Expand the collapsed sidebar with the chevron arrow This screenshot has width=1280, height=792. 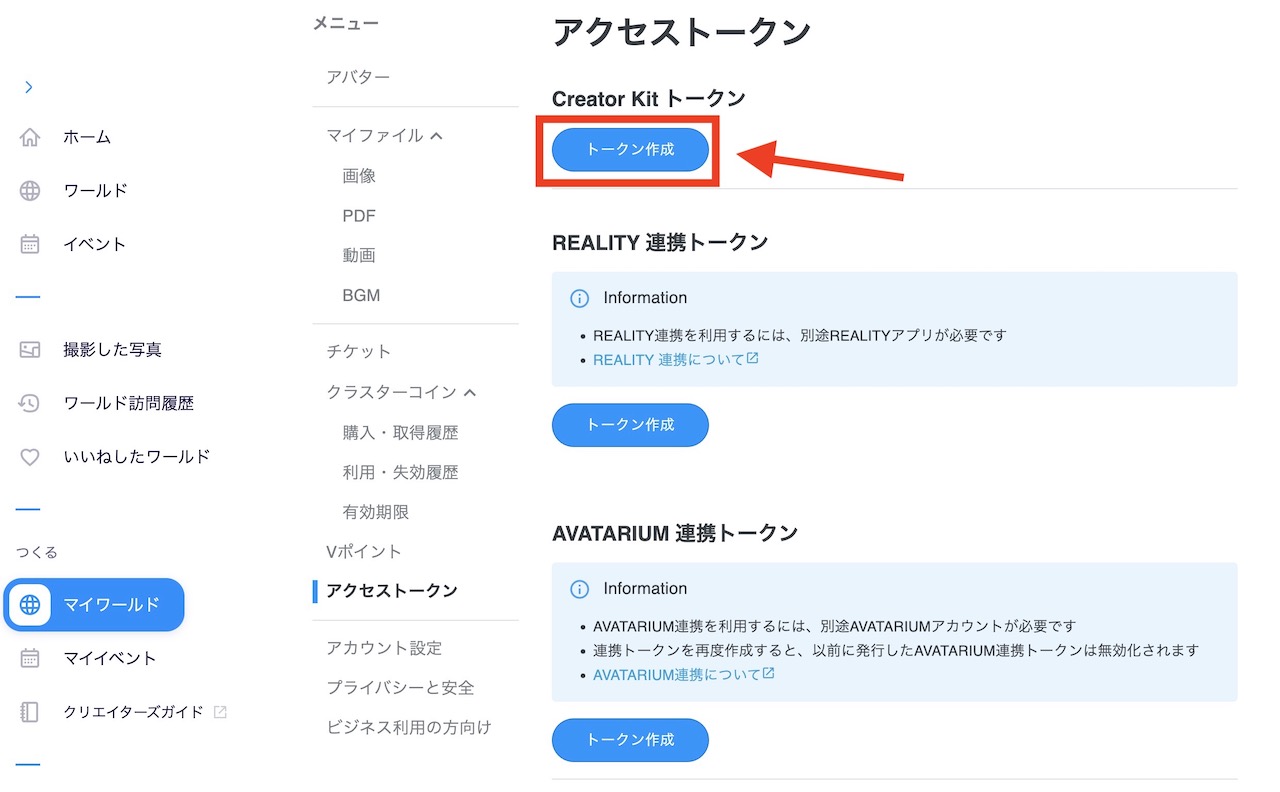pyautogui.click(x=28, y=87)
